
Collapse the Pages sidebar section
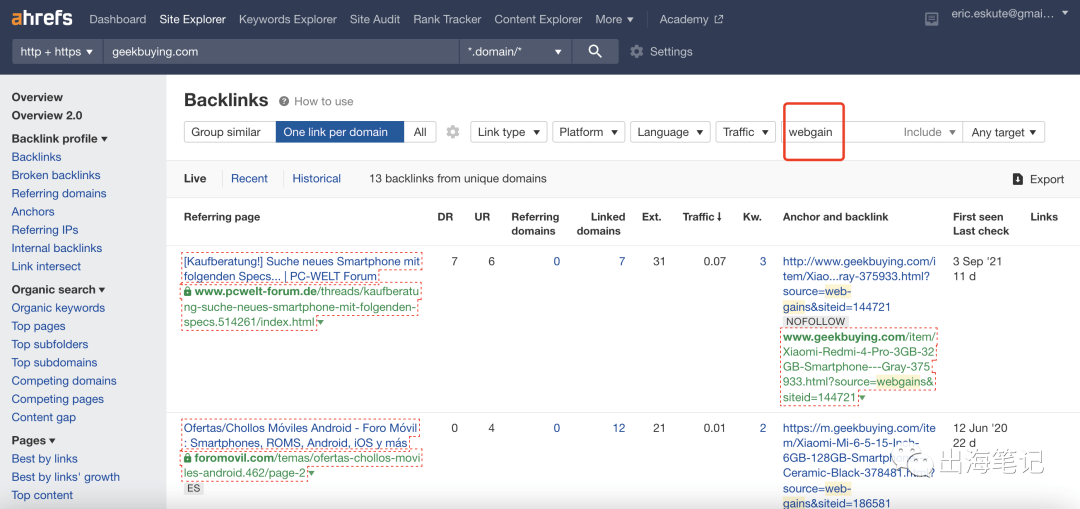click(33, 440)
